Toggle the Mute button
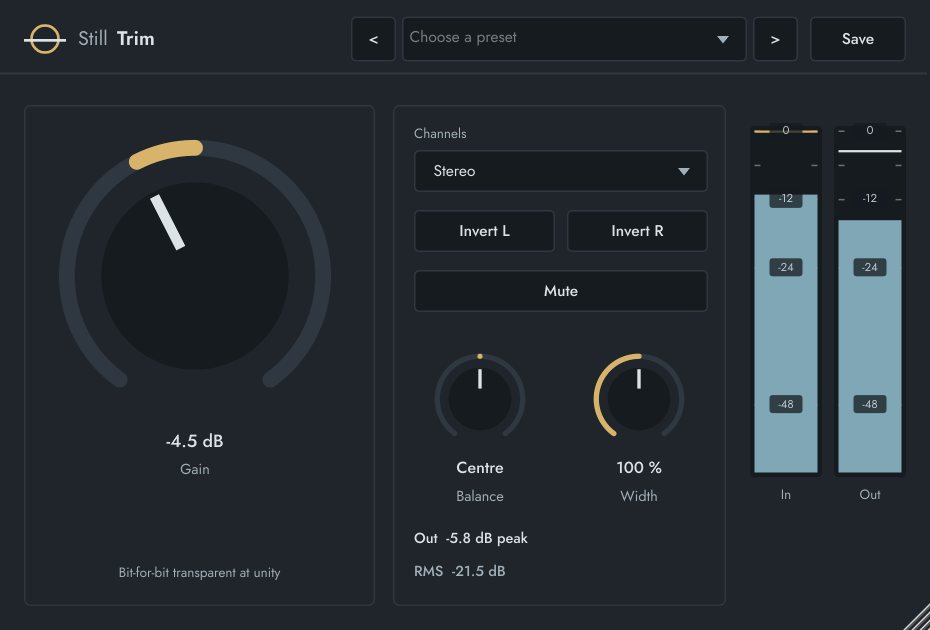This screenshot has width=930, height=630. (560, 291)
